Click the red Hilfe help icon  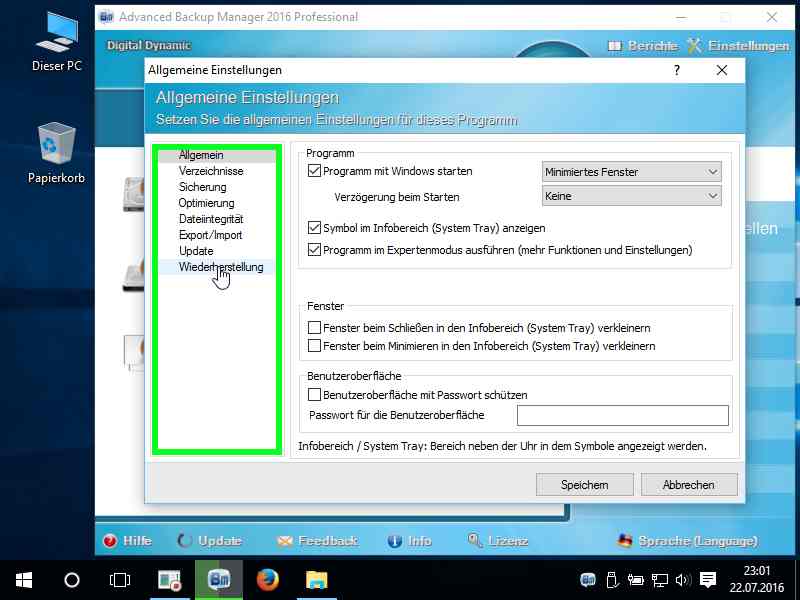point(109,541)
